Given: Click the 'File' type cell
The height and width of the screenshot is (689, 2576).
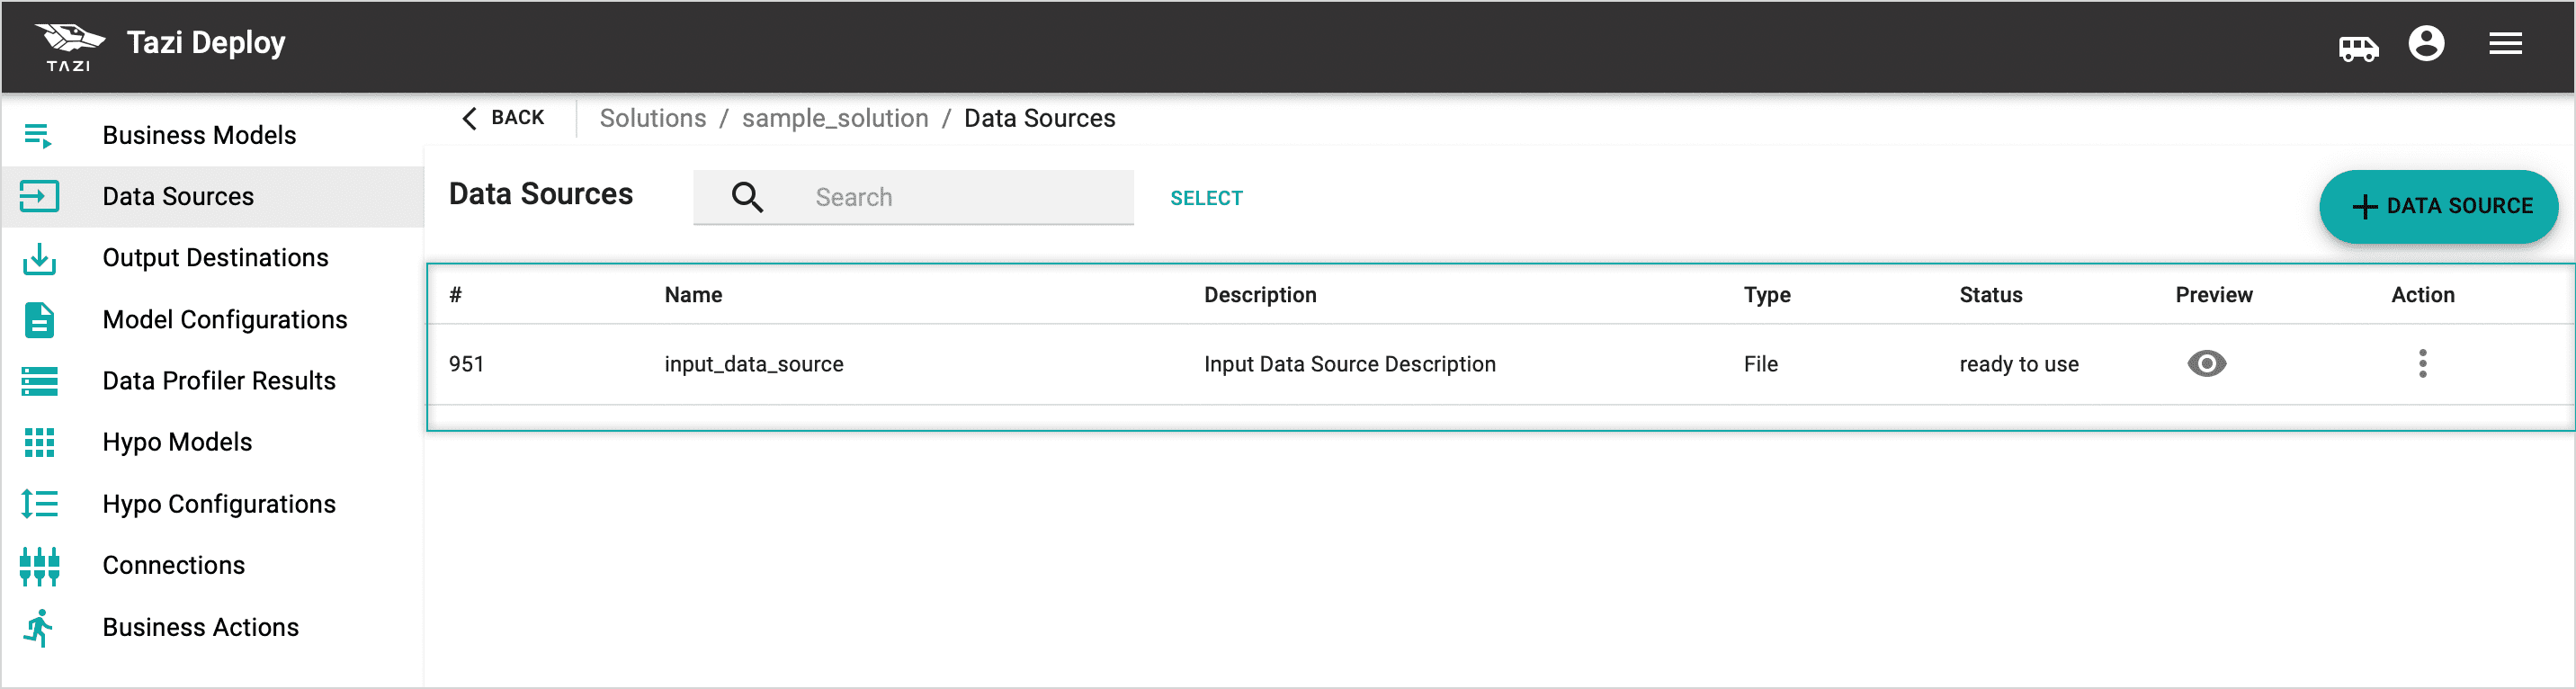Looking at the screenshot, I should 1760,364.
